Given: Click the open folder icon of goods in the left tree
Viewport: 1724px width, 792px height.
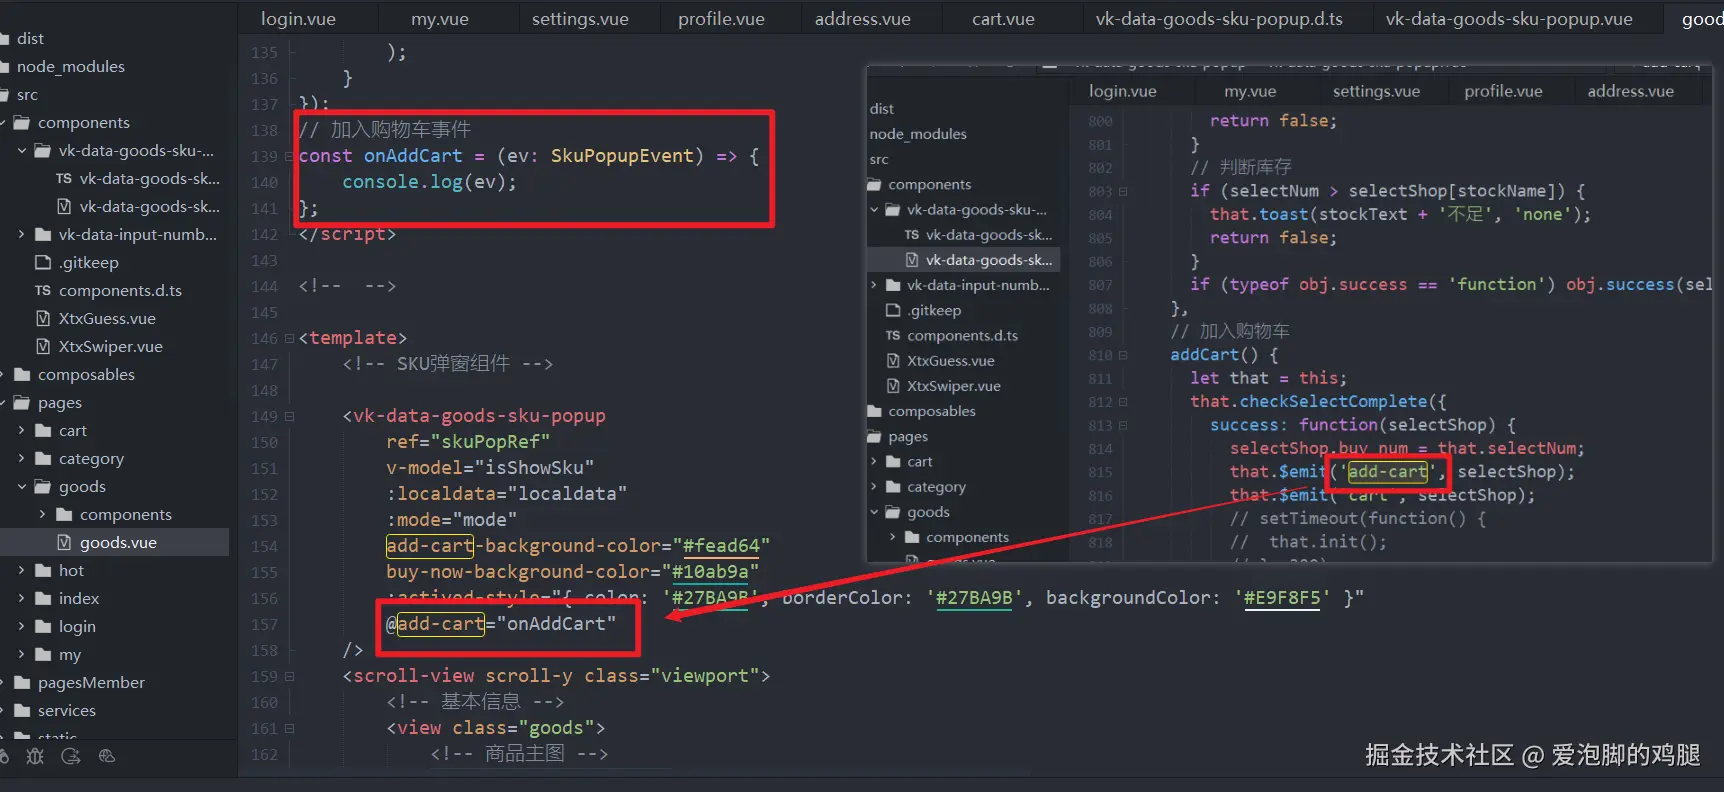Looking at the screenshot, I should (43, 486).
